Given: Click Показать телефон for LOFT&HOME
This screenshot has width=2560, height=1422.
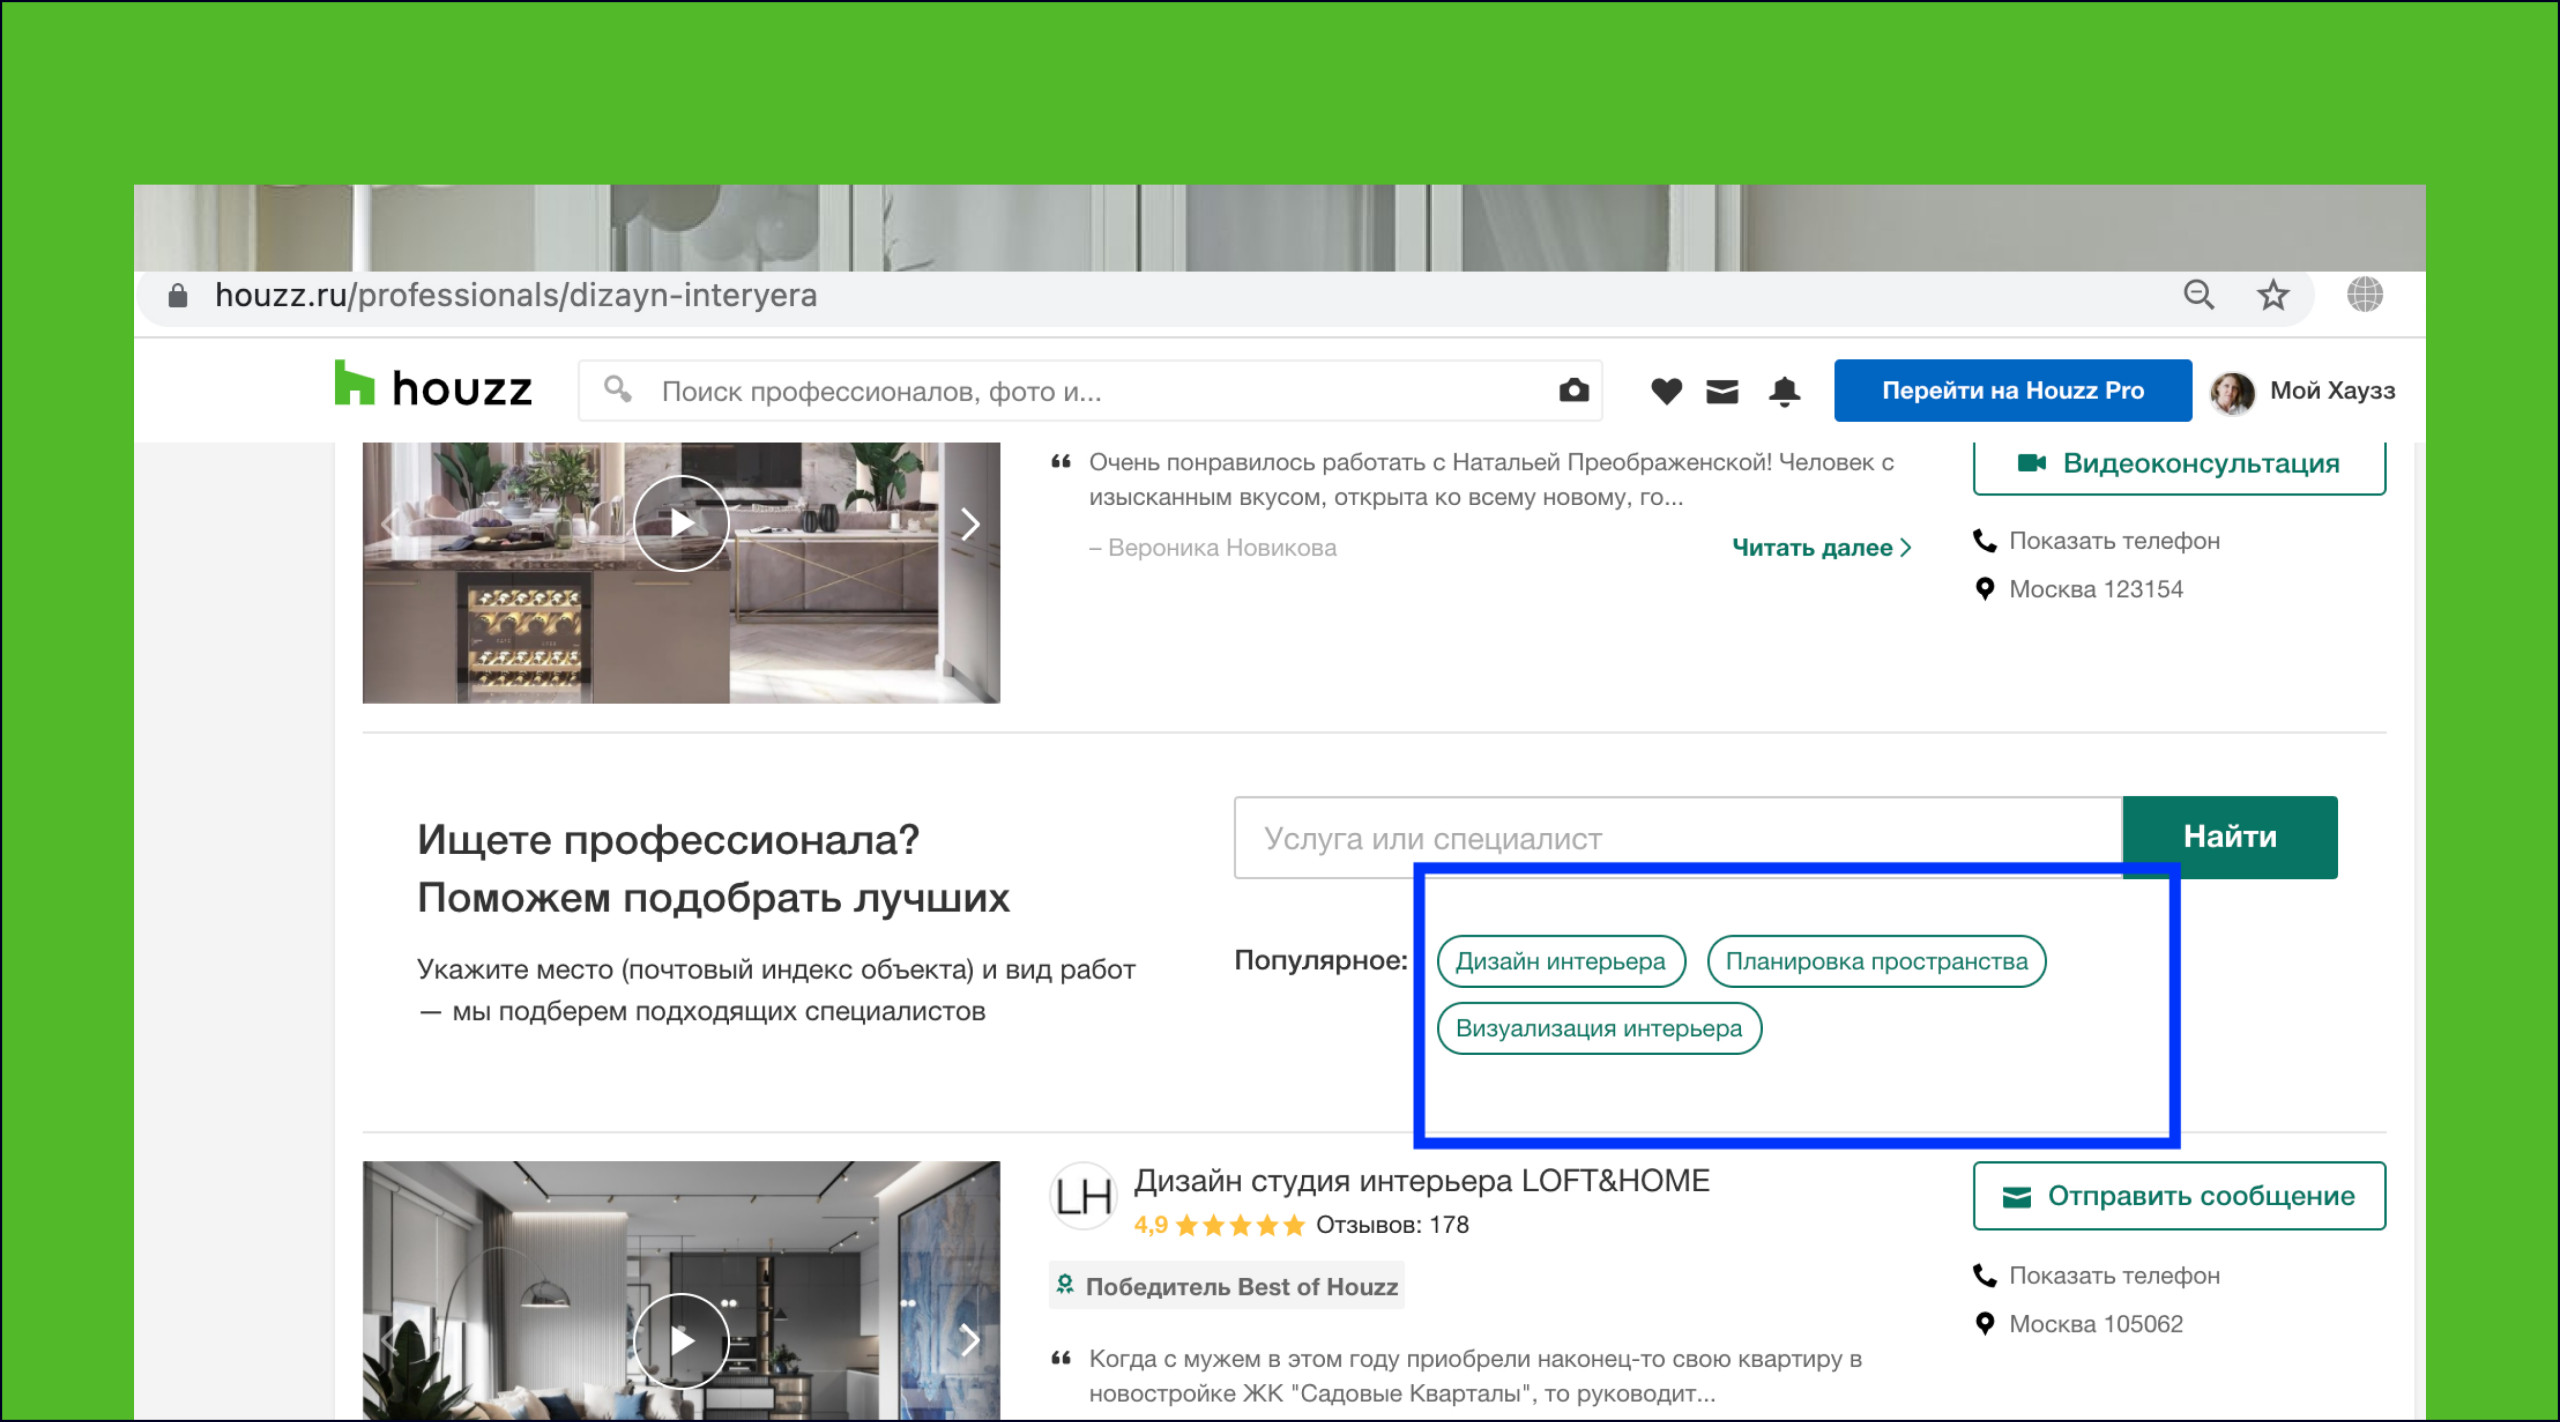Looking at the screenshot, I should (x=2113, y=1276).
